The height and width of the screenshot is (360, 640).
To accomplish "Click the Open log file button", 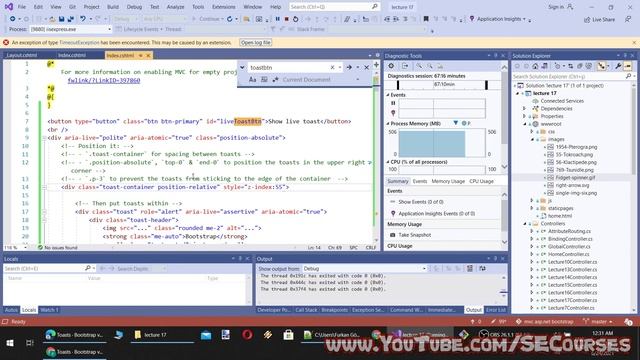I will click(x=256, y=42).
